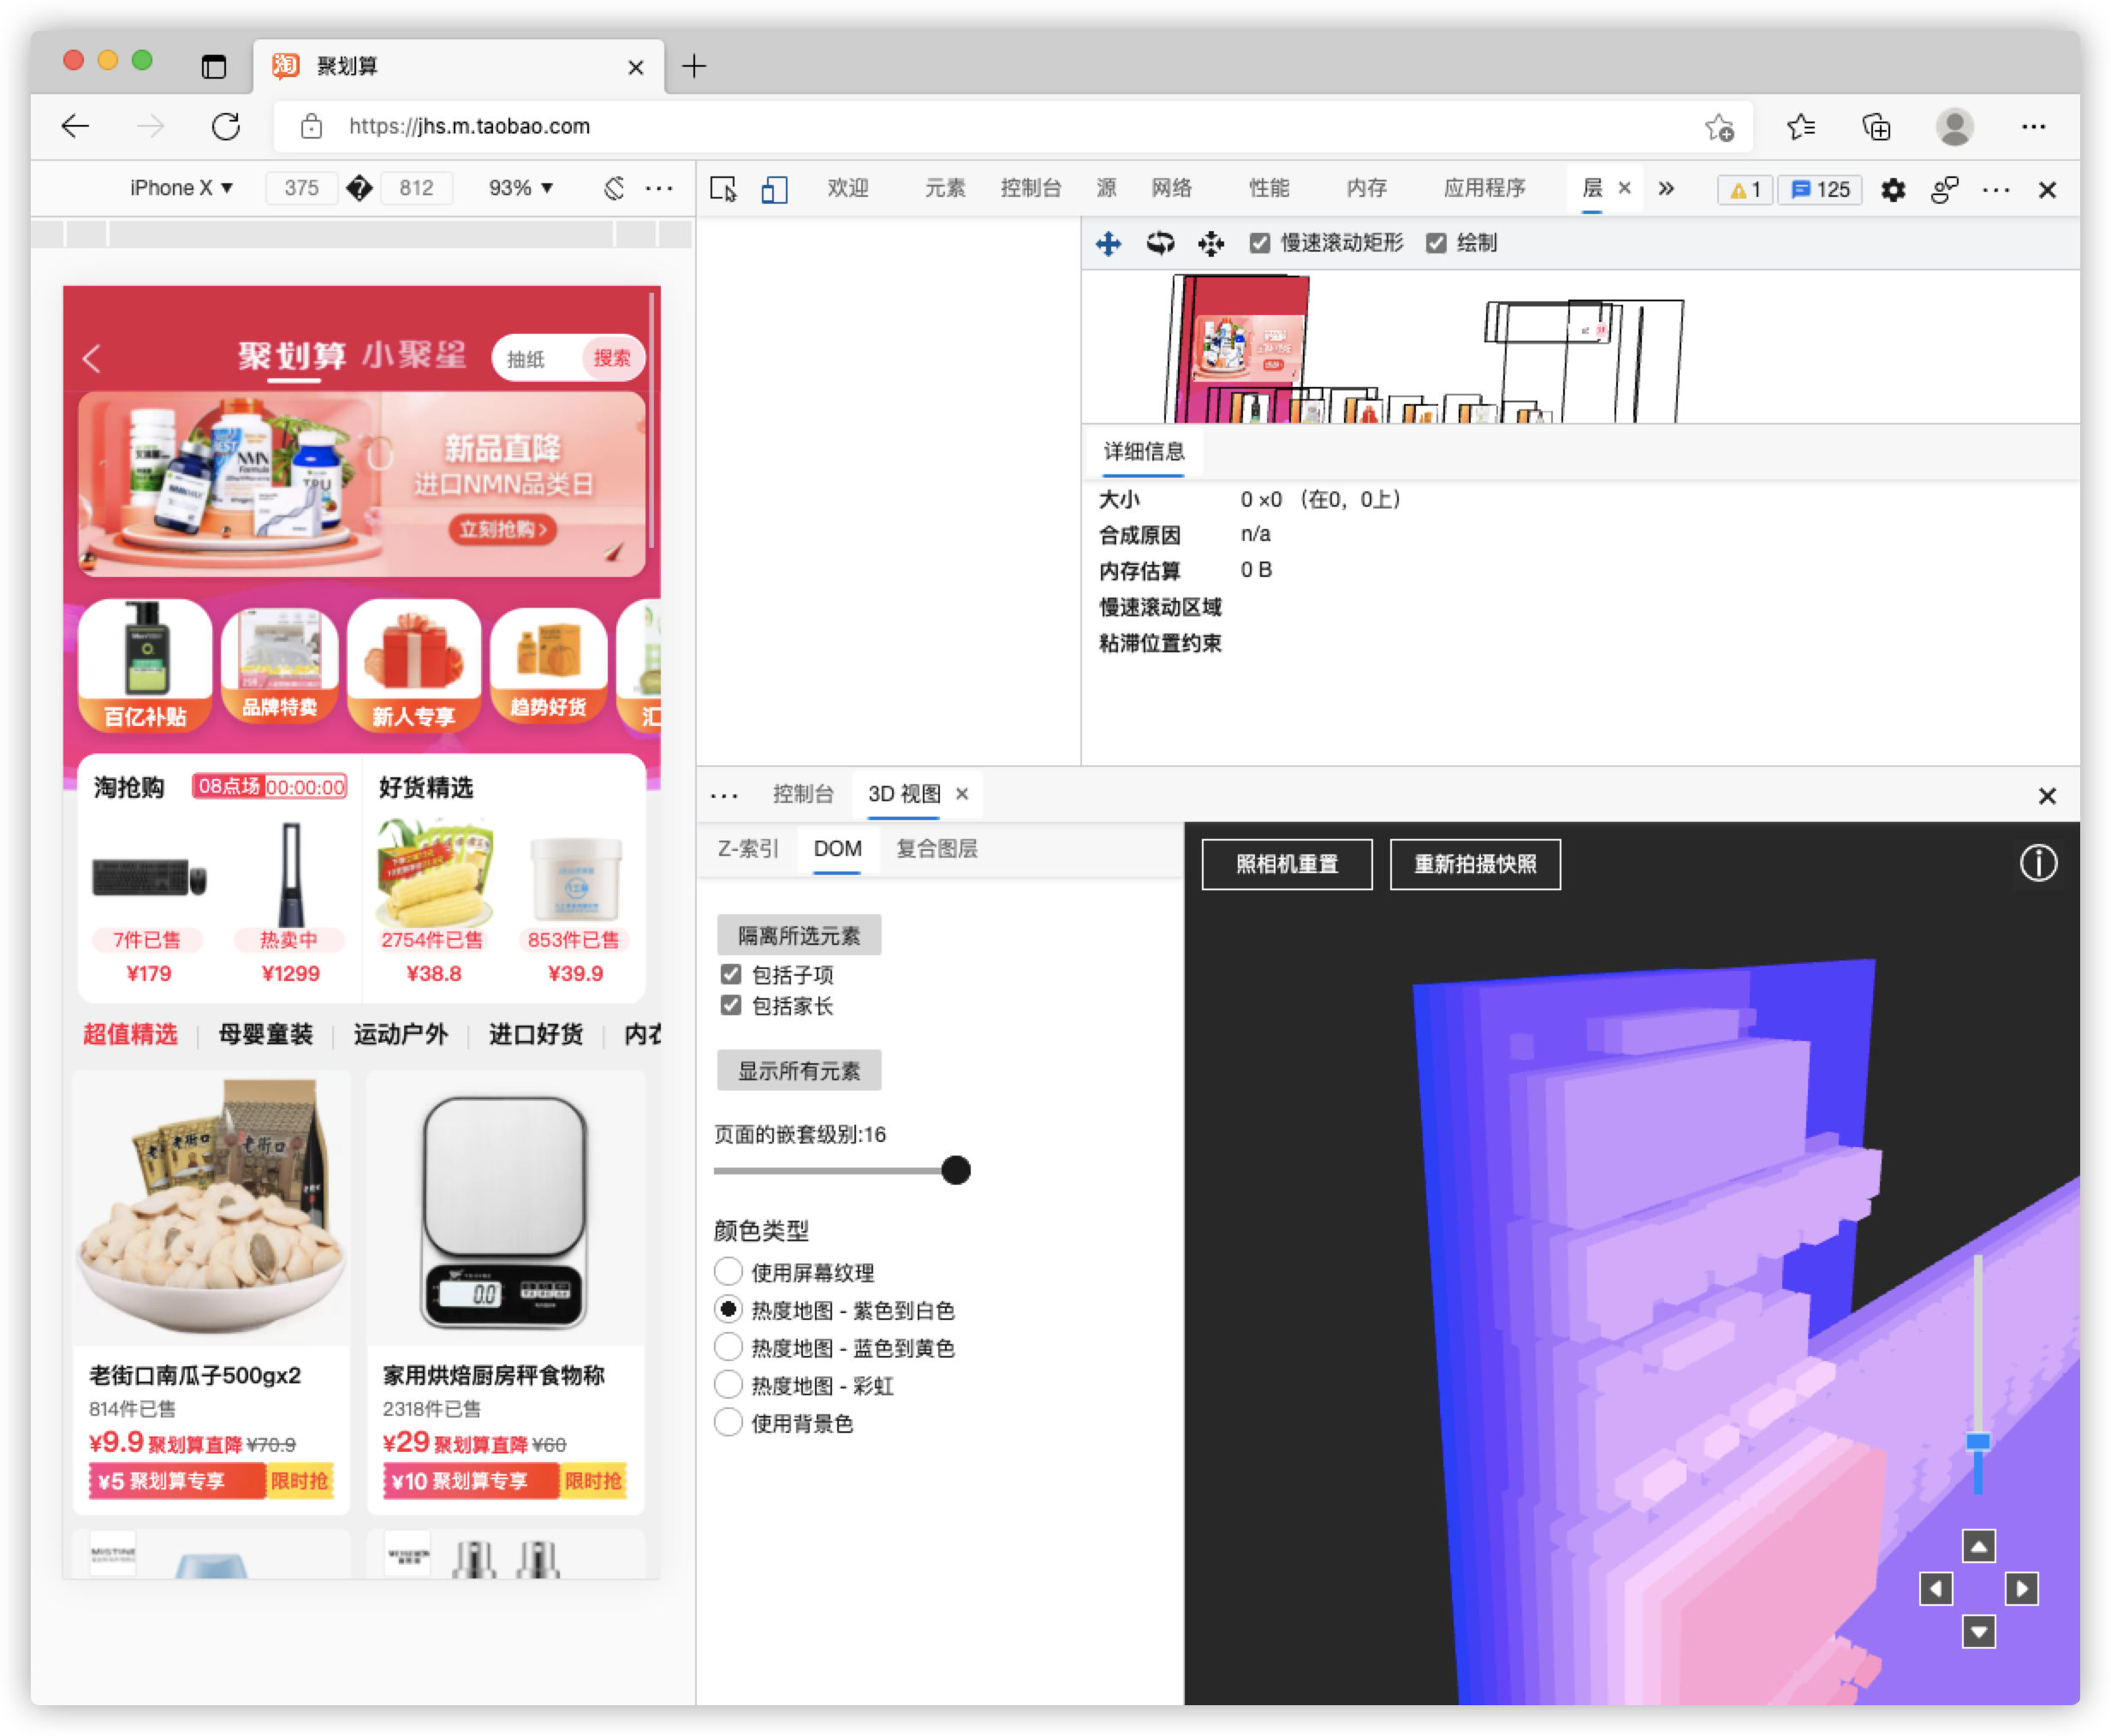
Task: Expand more DevTools tabs chevron
Action: [x=1666, y=189]
